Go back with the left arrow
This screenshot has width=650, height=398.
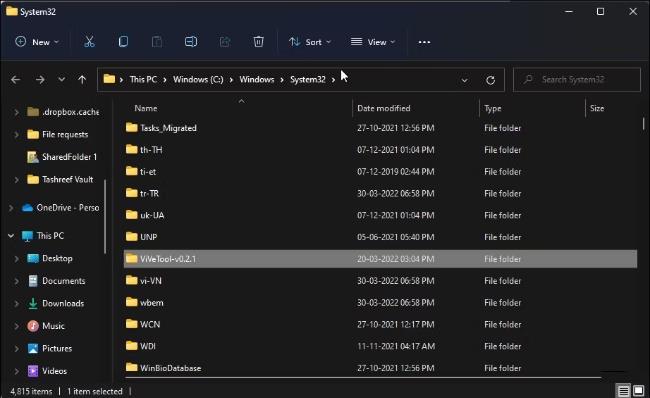pyautogui.click(x=16, y=80)
